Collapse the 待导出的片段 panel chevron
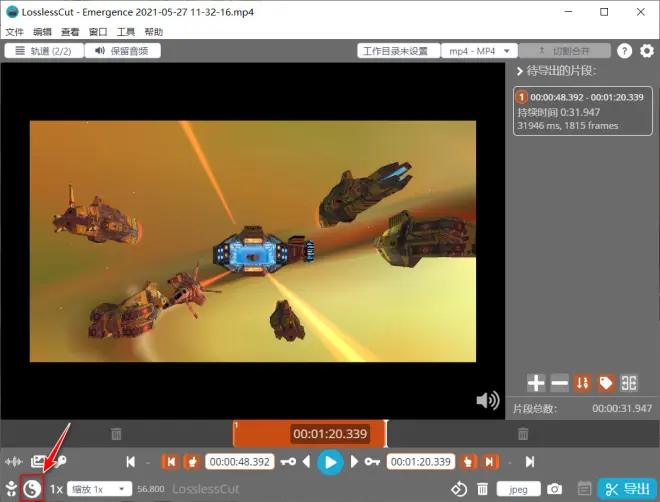This screenshot has width=660, height=502. [520, 71]
